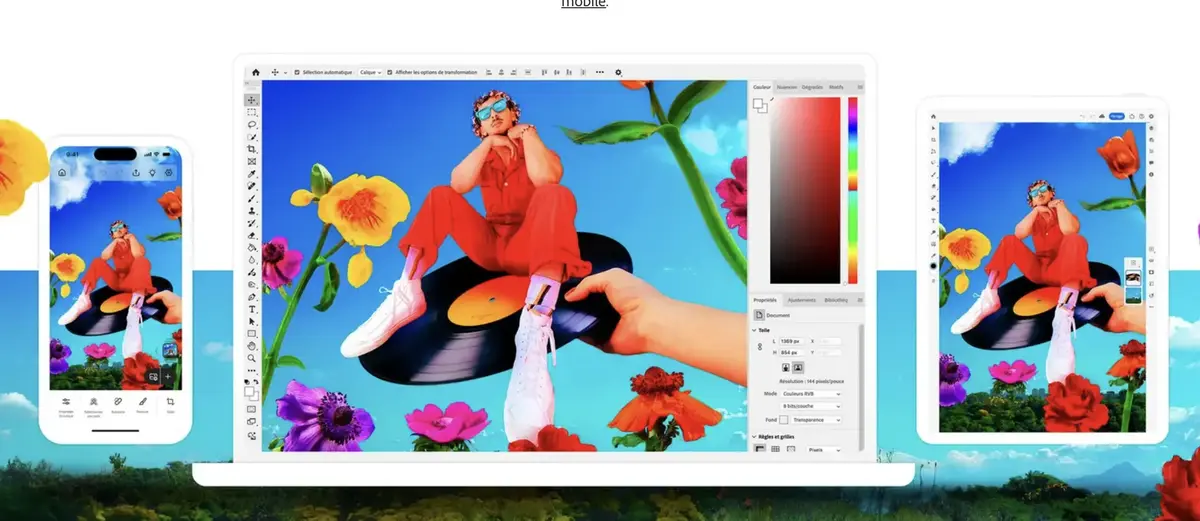
Task: Click the blue share button on tablet
Action: click(1116, 116)
